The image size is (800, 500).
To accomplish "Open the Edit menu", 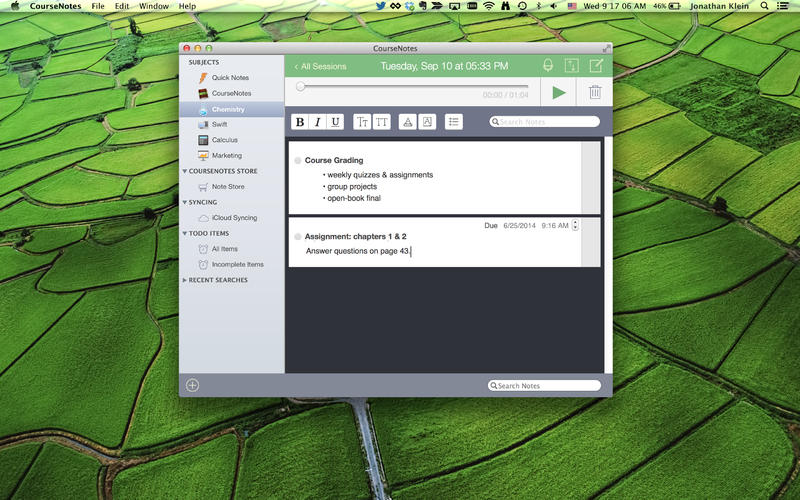I will pyautogui.click(x=122, y=6).
